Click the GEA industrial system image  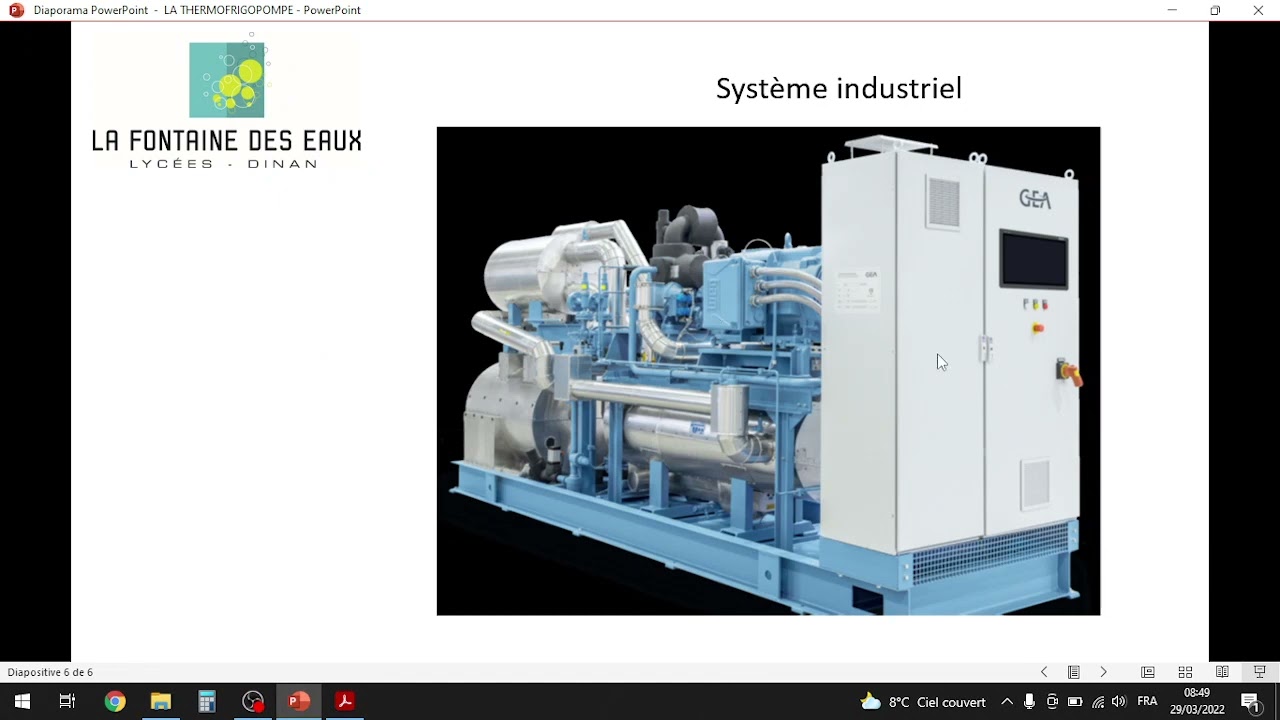coord(768,371)
